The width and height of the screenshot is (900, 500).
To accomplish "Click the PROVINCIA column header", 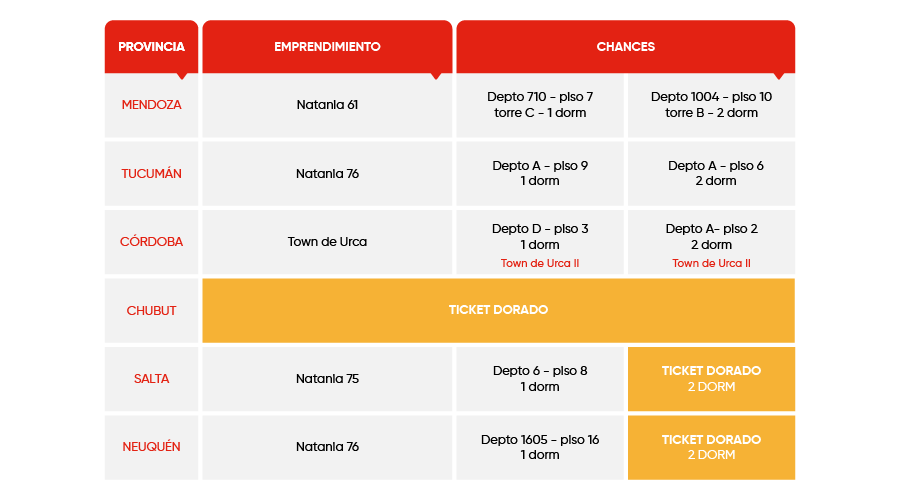I will coord(152,46).
